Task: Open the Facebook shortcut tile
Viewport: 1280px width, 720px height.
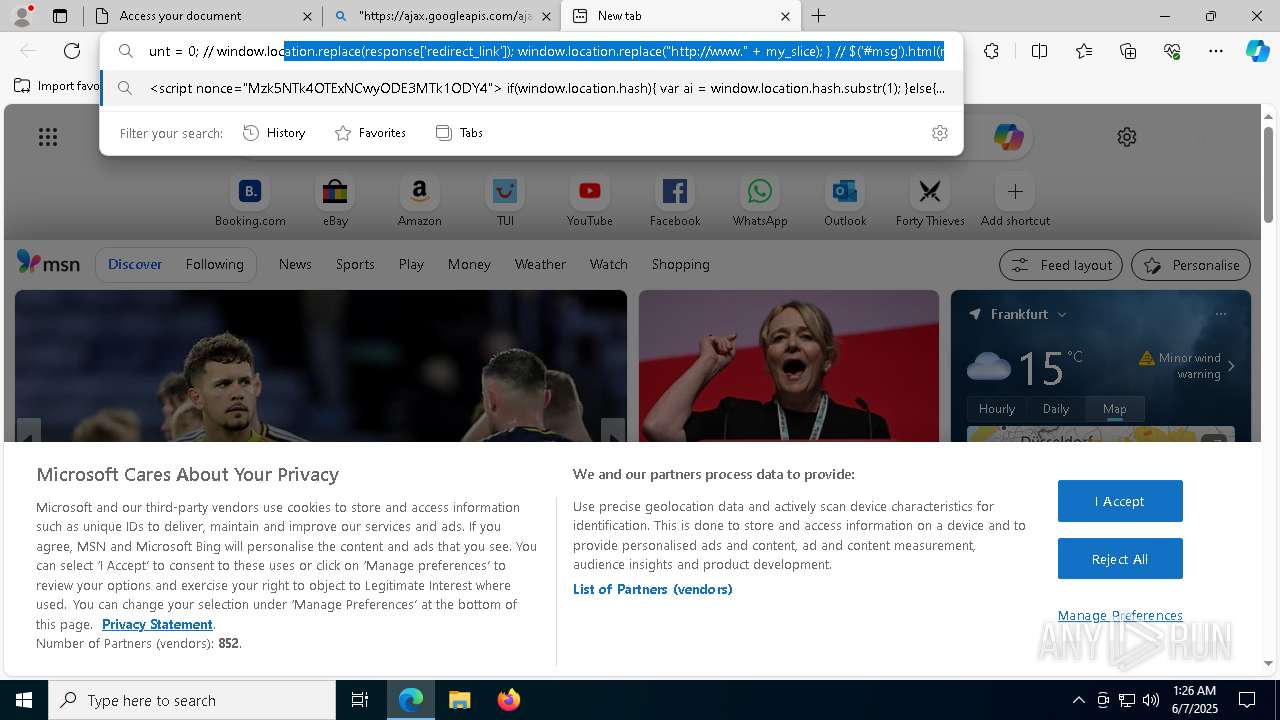Action: point(675,201)
